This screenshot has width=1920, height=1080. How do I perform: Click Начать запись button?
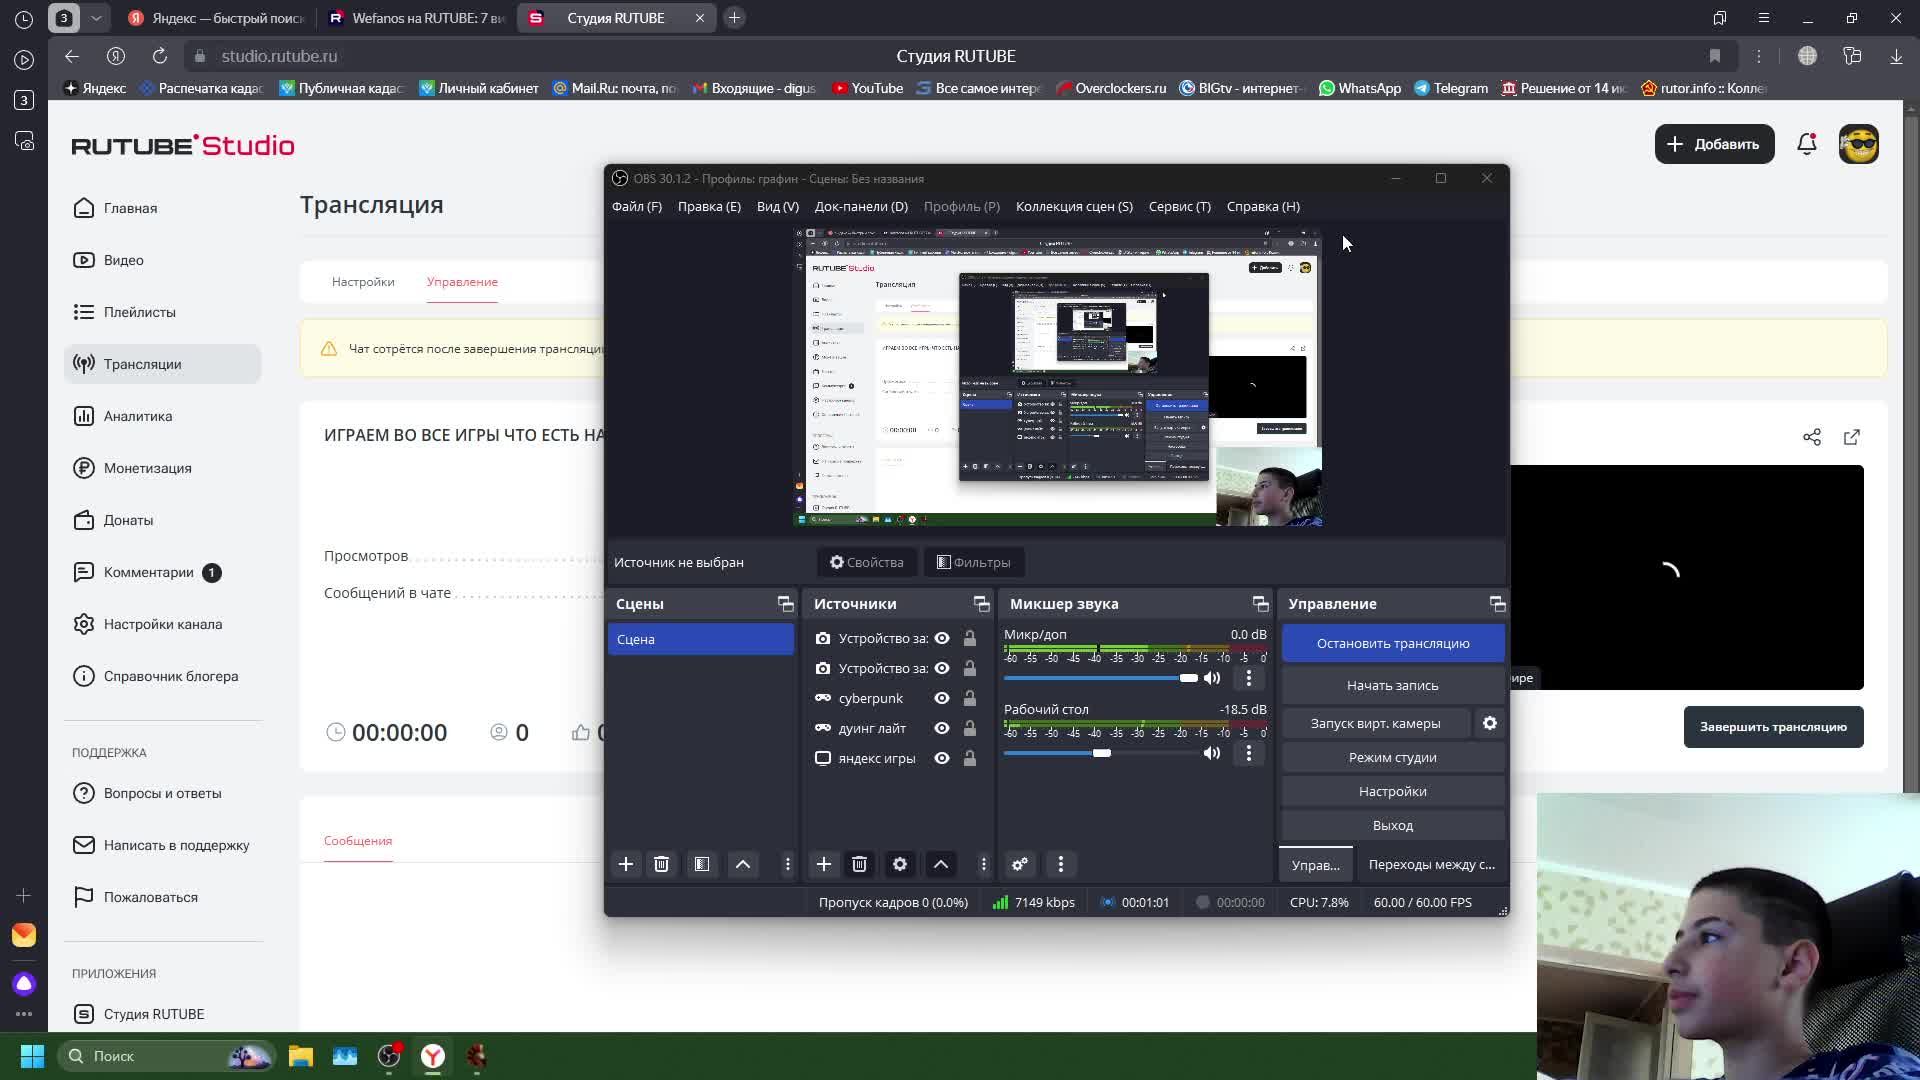1393,685
